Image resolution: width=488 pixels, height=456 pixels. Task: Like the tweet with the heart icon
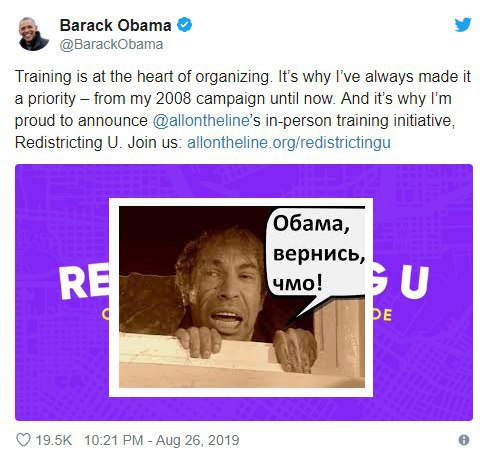point(23,440)
